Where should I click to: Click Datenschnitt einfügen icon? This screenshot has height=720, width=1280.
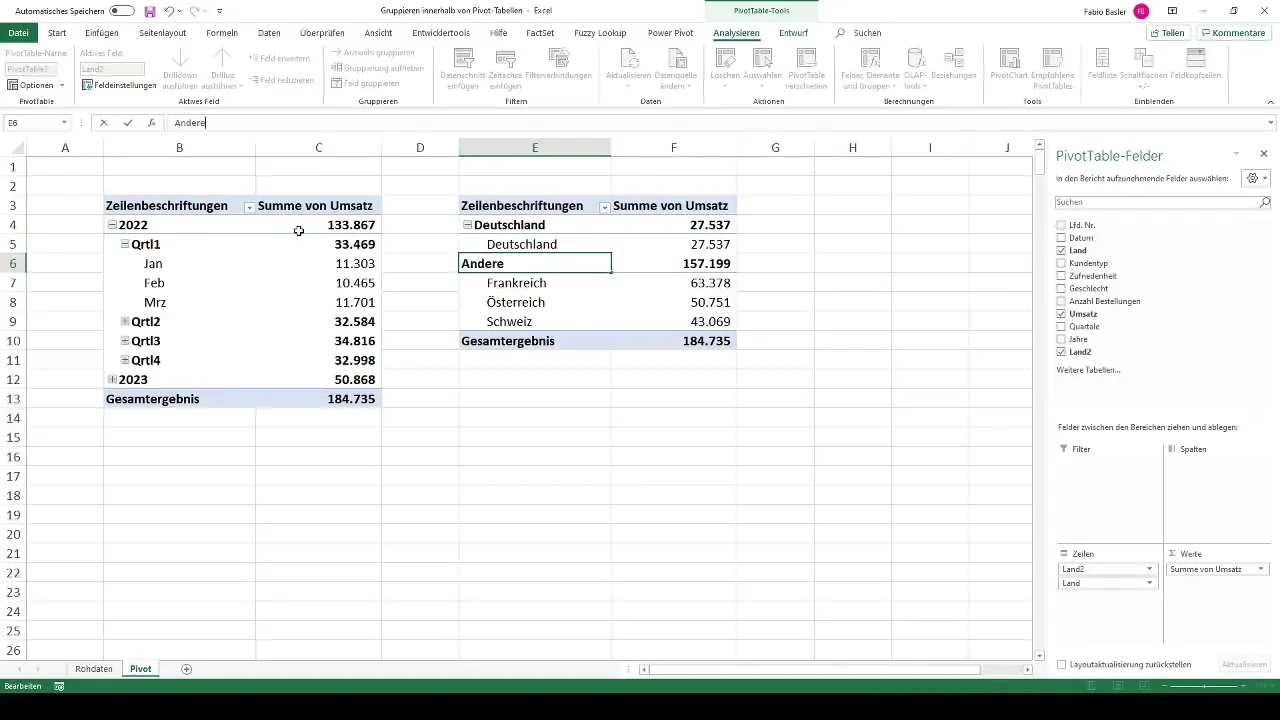462,58
